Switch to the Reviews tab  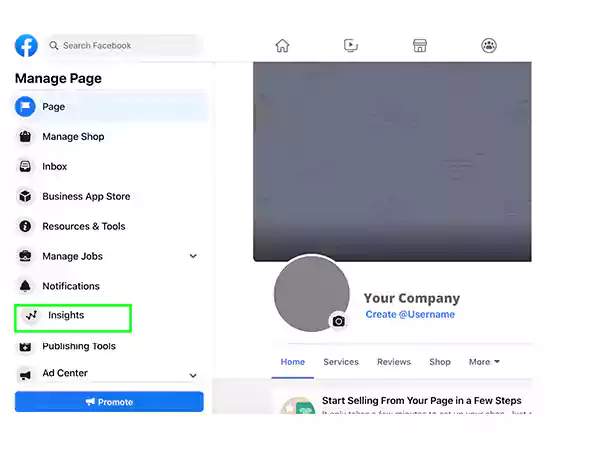[394, 362]
